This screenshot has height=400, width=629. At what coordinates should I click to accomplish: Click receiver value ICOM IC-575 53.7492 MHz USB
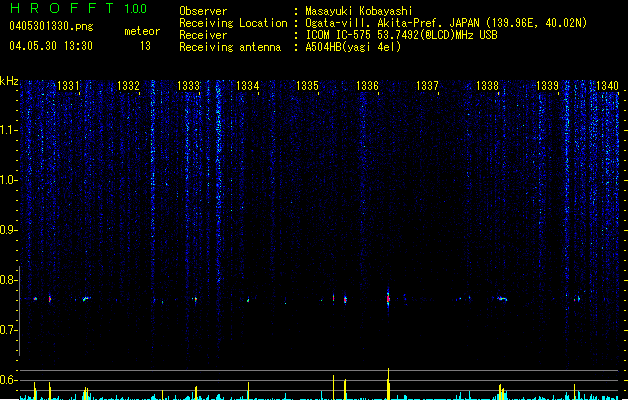coord(402,35)
